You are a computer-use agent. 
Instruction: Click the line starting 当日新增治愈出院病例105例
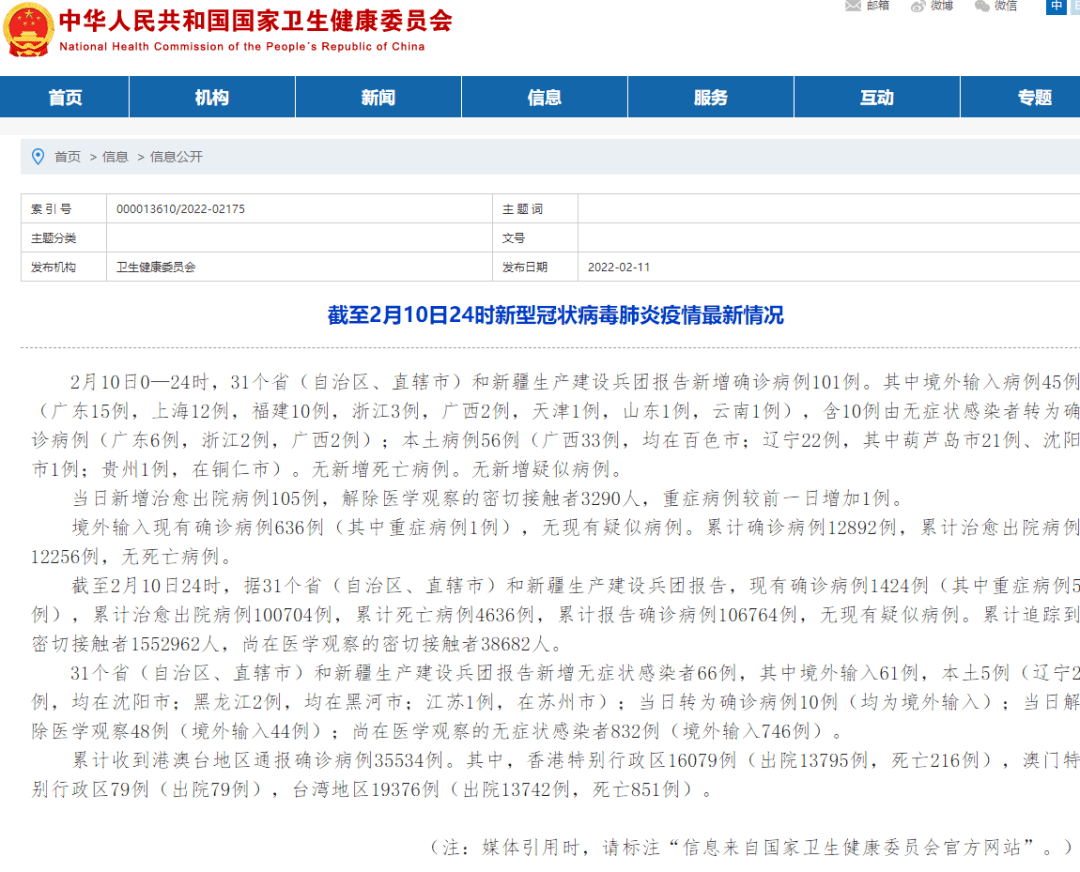[488, 498]
